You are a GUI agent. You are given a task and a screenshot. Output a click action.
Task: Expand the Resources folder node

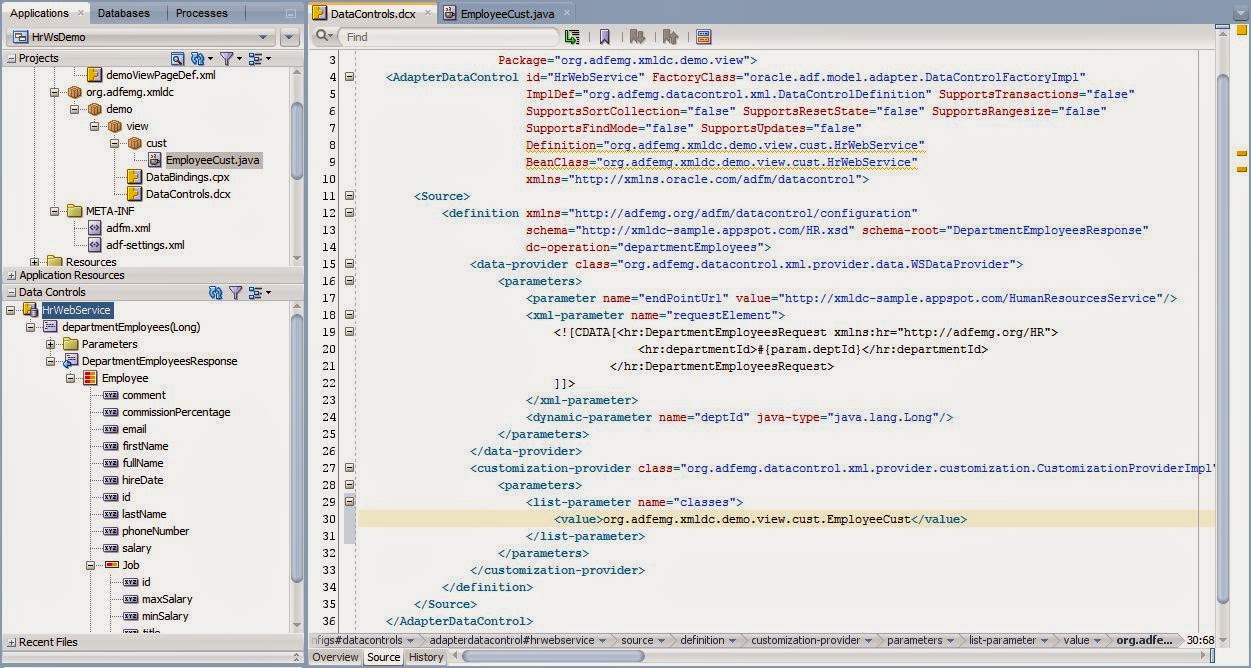(x=35, y=262)
